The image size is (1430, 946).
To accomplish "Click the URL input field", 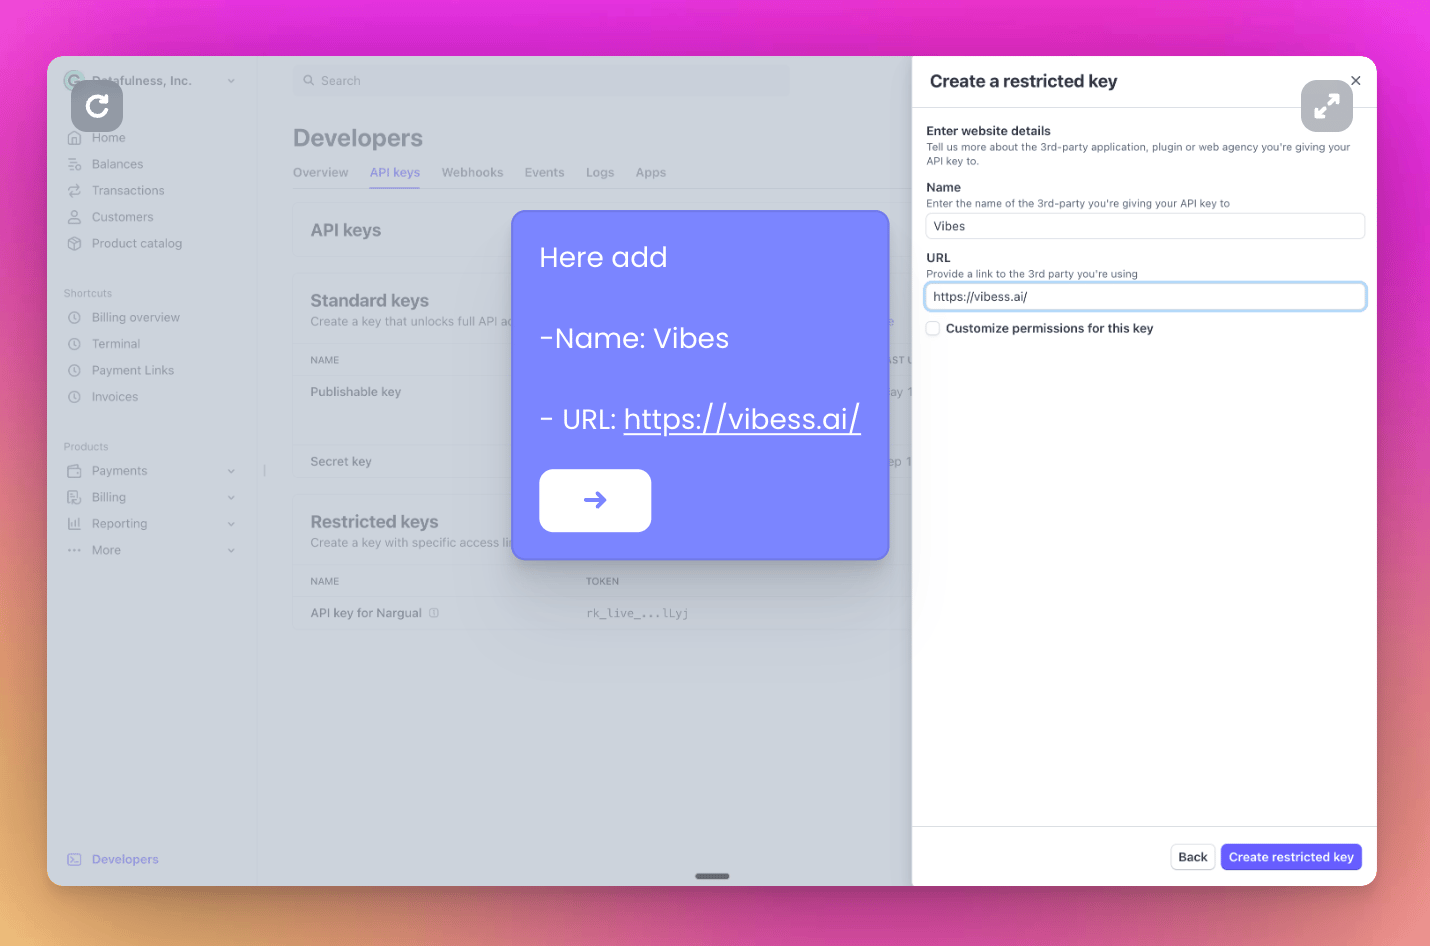I will coord(1145,297).
